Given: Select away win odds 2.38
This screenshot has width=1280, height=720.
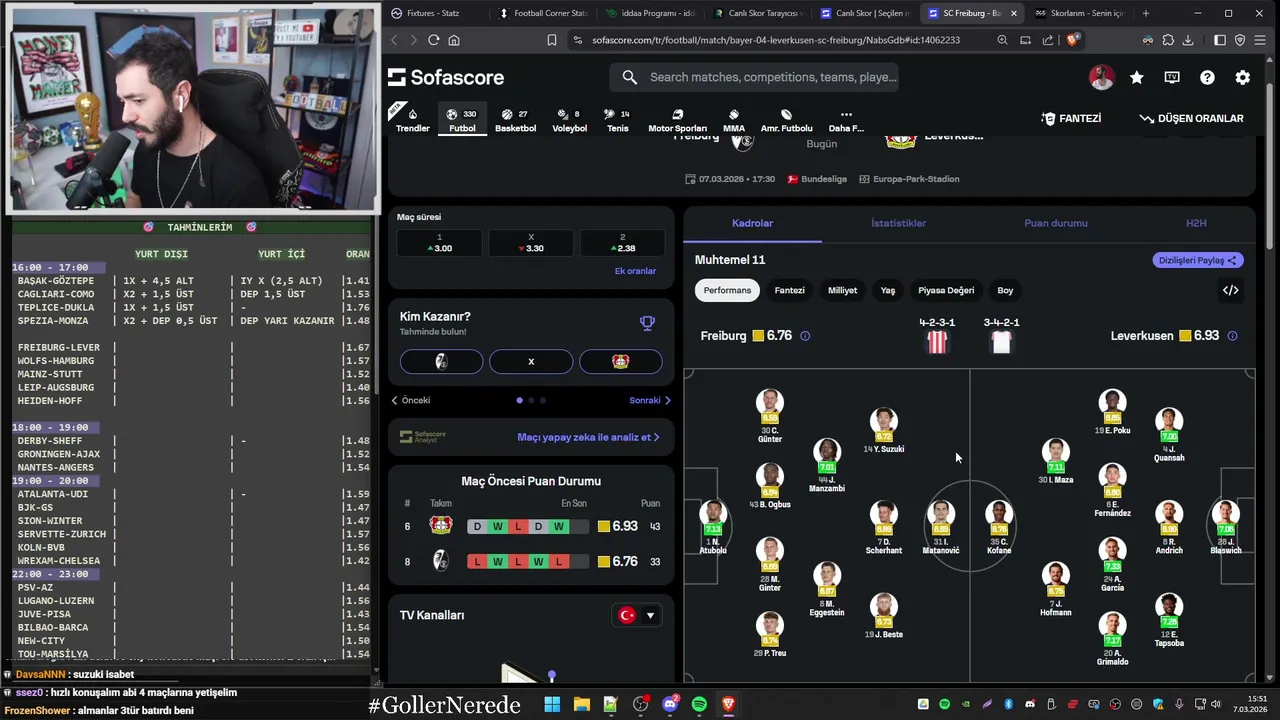Looking at the screenshot, I should click(x=622, y=243).
